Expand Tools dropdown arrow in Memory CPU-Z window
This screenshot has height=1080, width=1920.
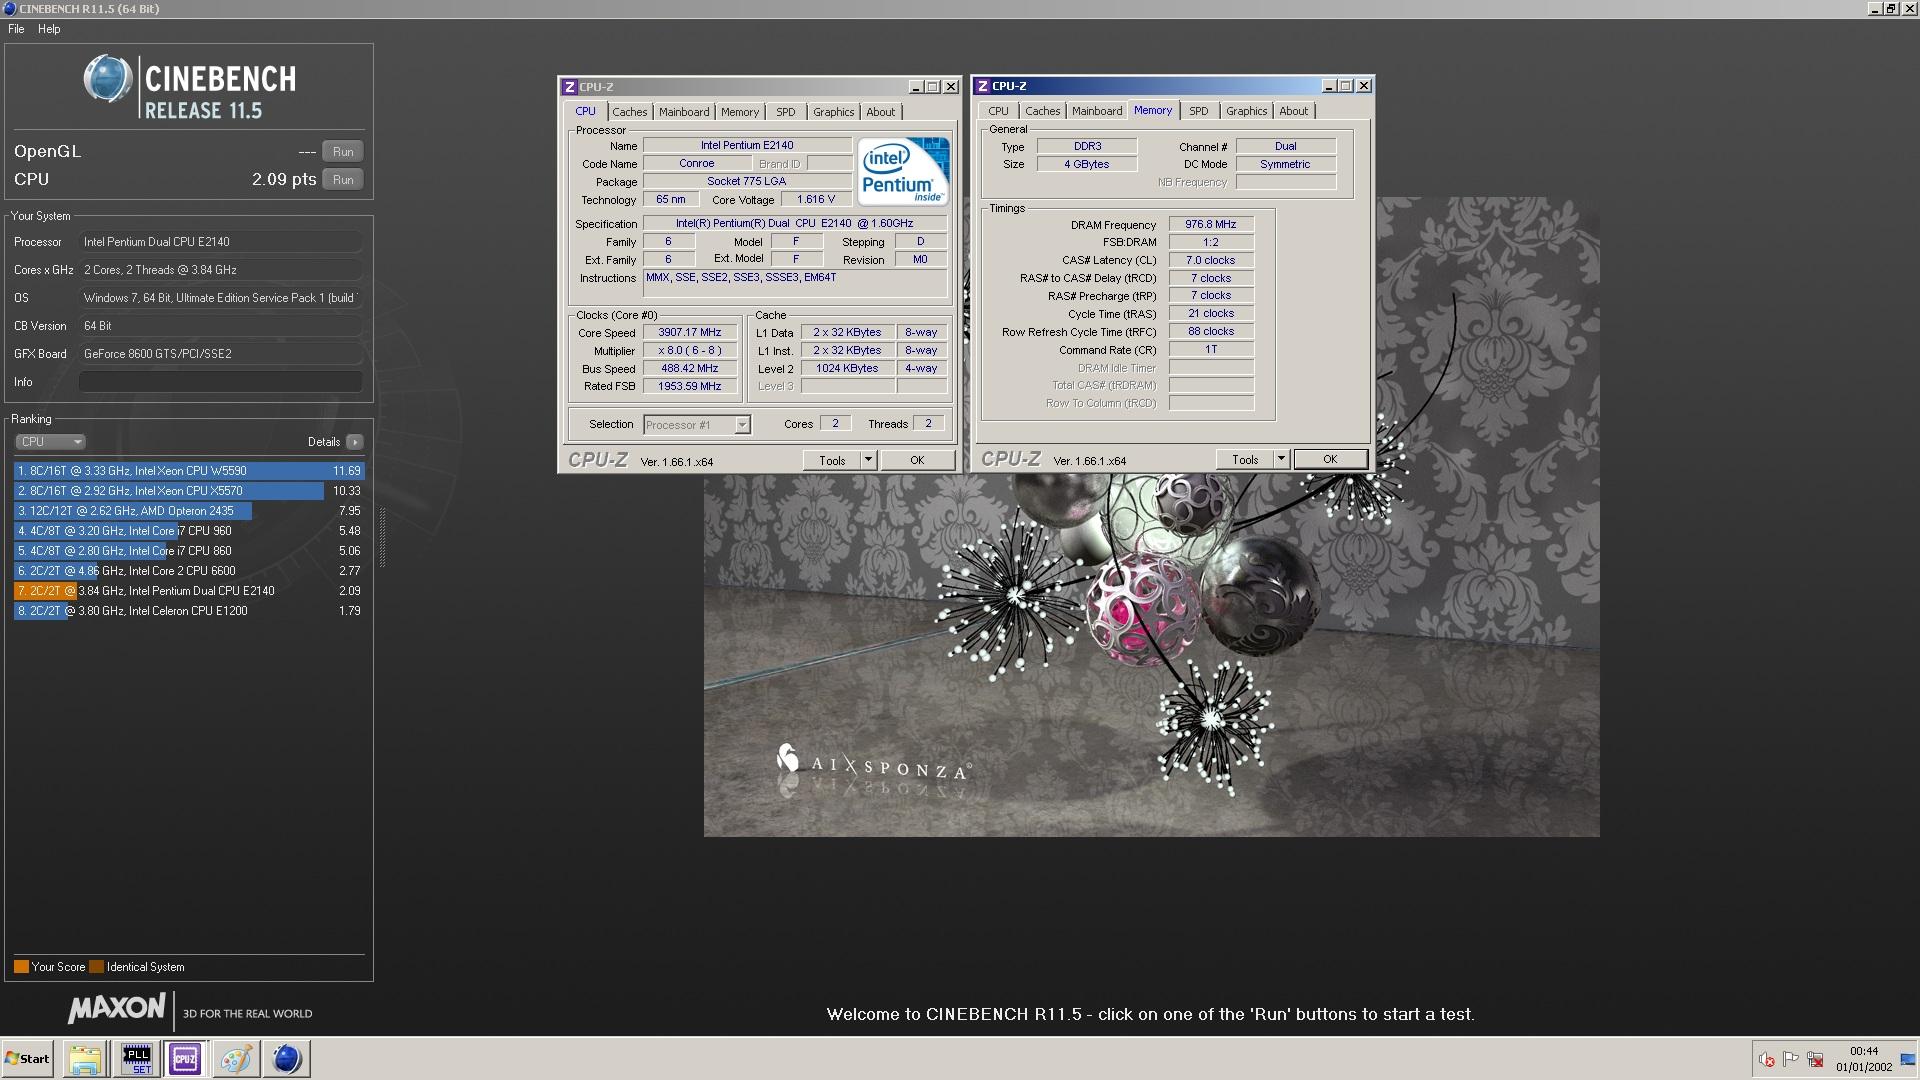[x=1281, y=460]
